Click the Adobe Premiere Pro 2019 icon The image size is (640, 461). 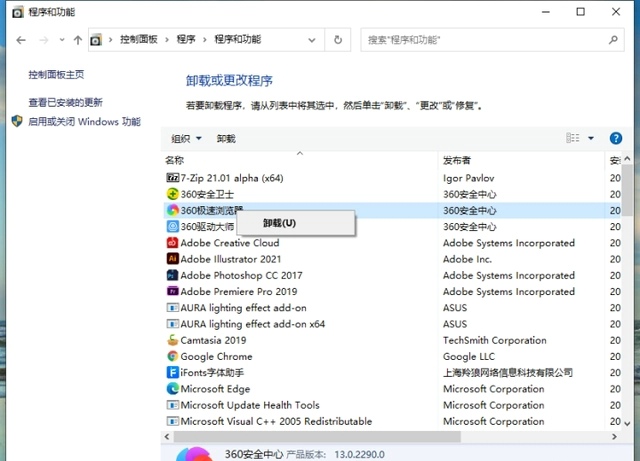173,291
